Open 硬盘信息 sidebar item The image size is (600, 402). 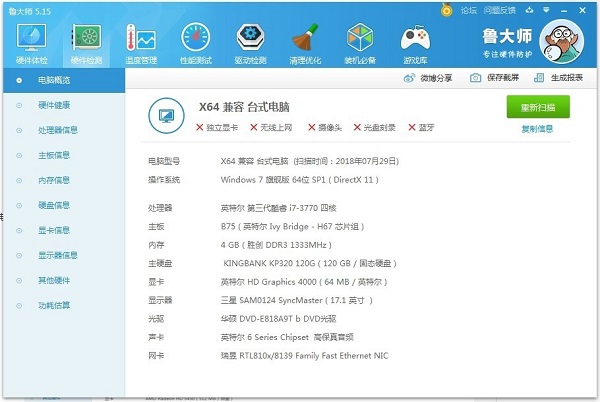(53, 205)
